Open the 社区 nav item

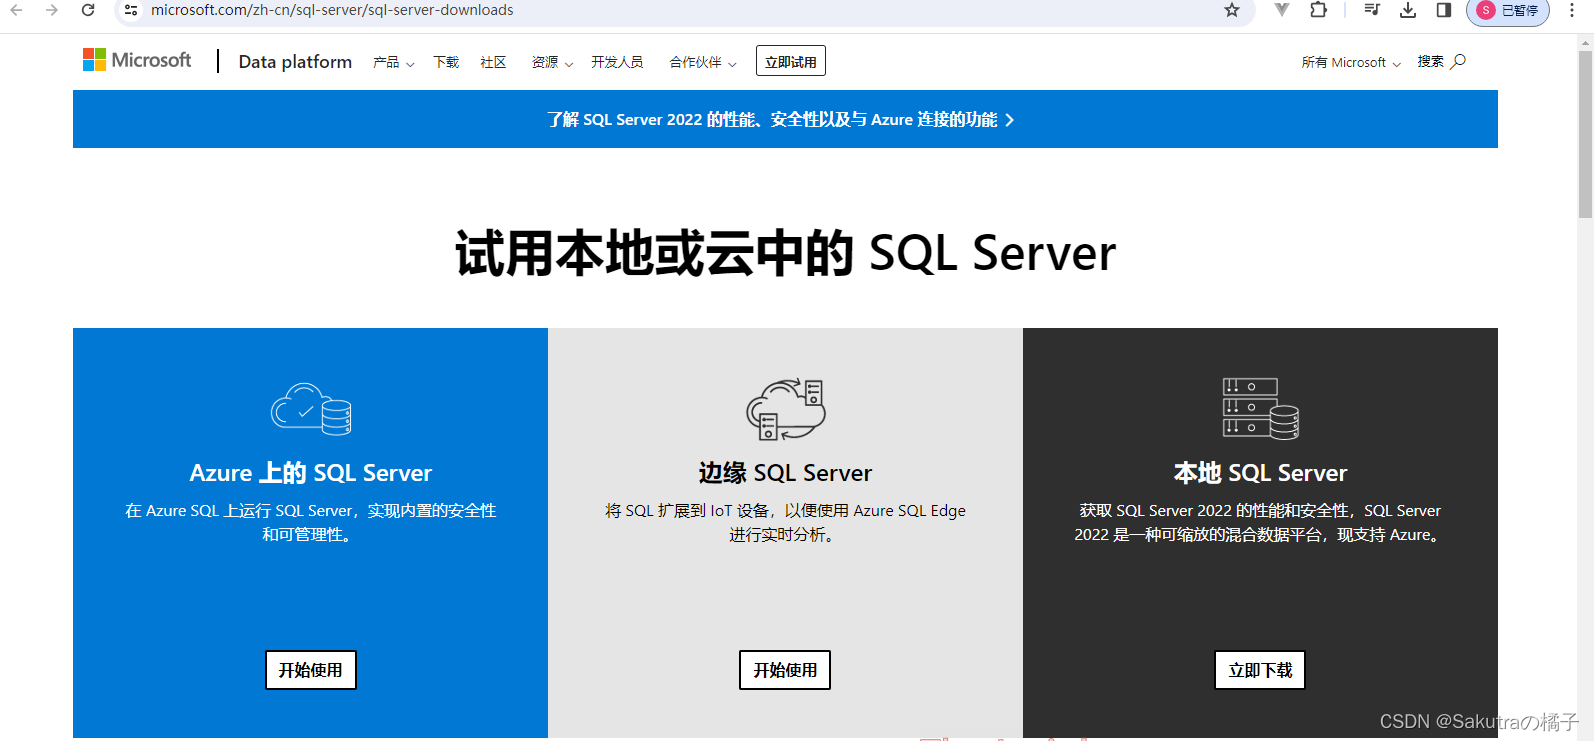493,62
